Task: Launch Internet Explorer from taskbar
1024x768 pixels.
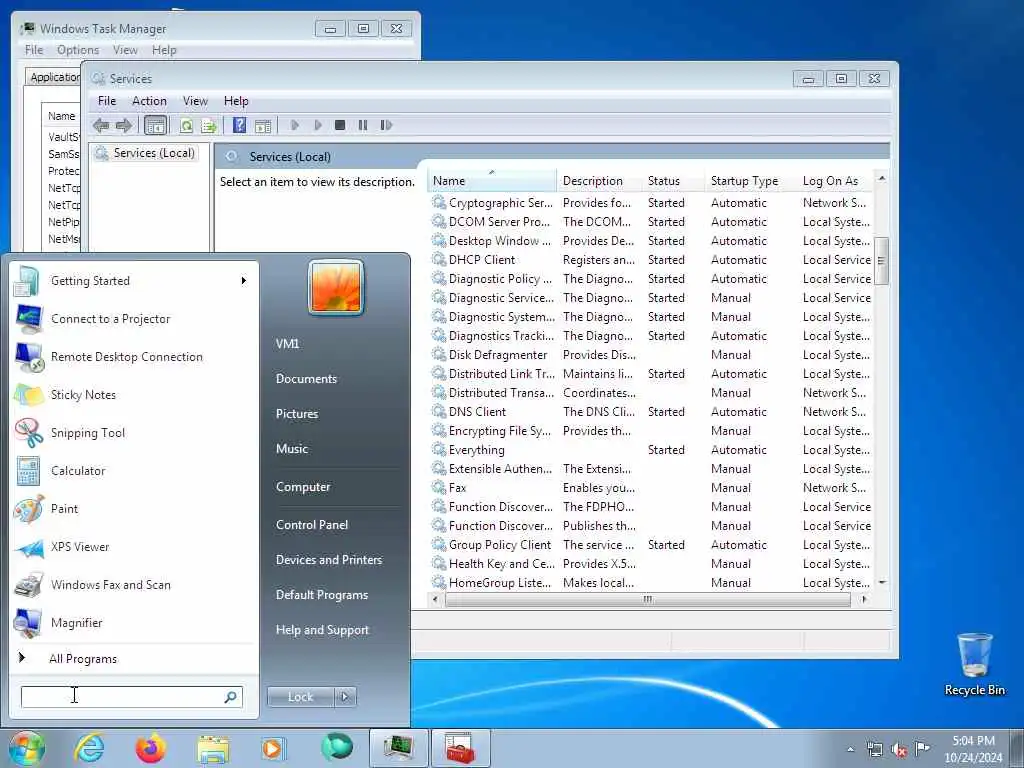Action: pos(88,748)
